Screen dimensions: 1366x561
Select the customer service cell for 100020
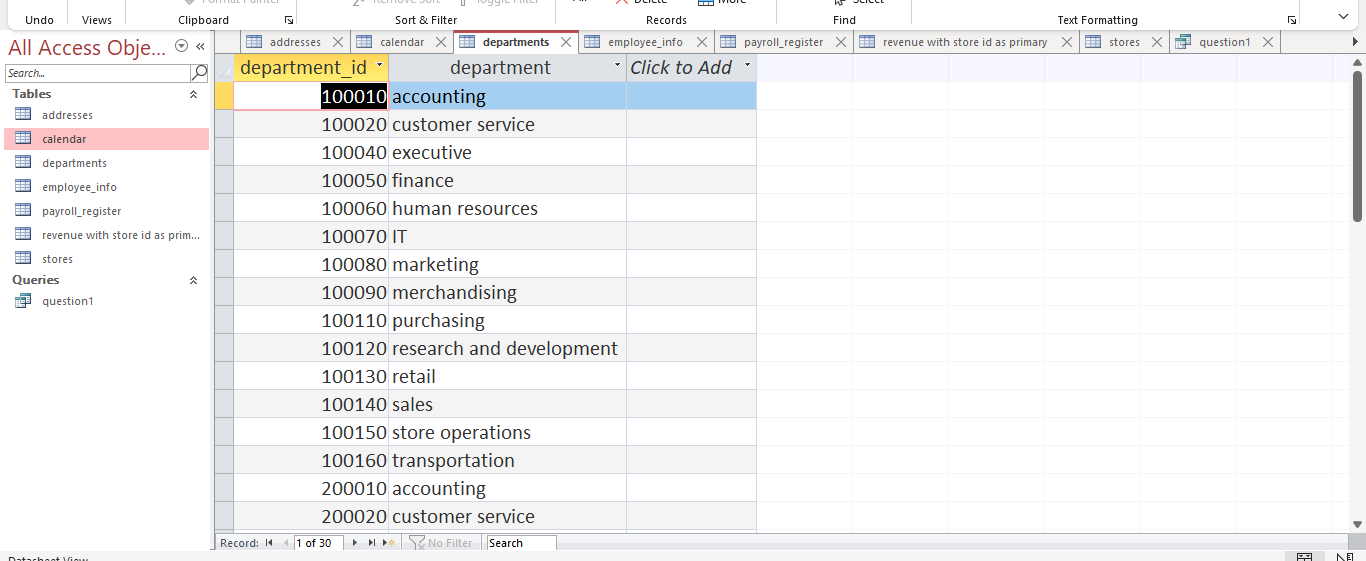pos(507,125)
